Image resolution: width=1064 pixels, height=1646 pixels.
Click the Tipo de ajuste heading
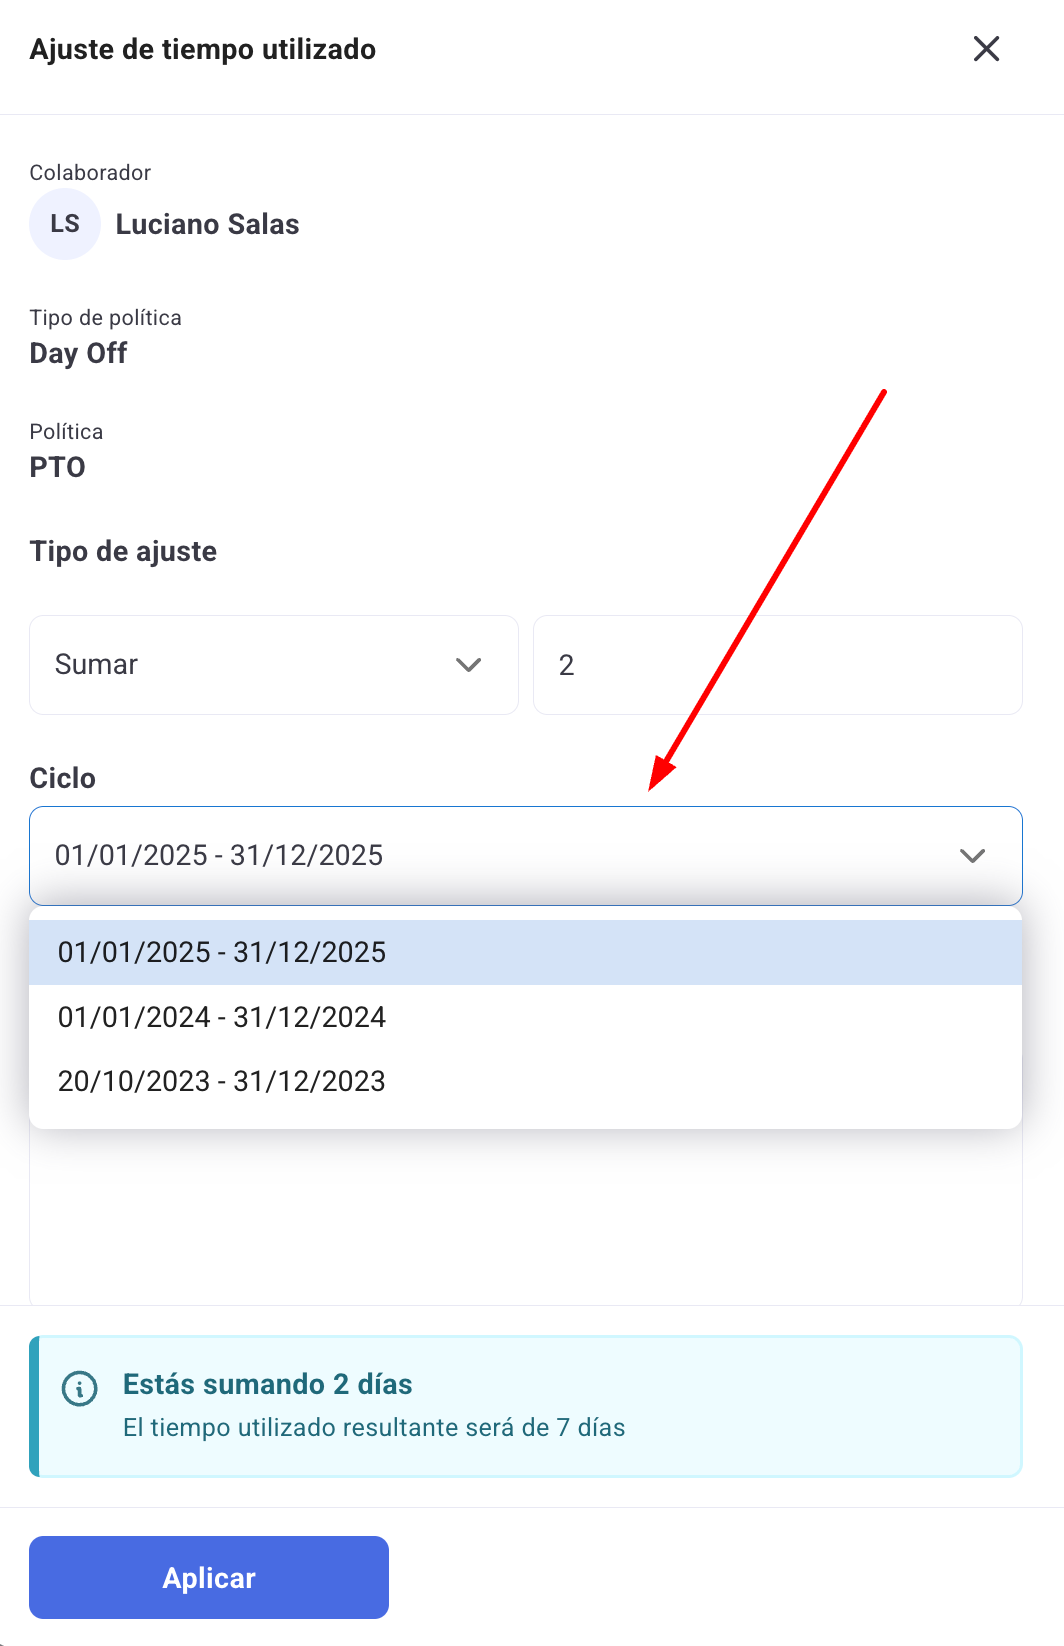[124, 551]
